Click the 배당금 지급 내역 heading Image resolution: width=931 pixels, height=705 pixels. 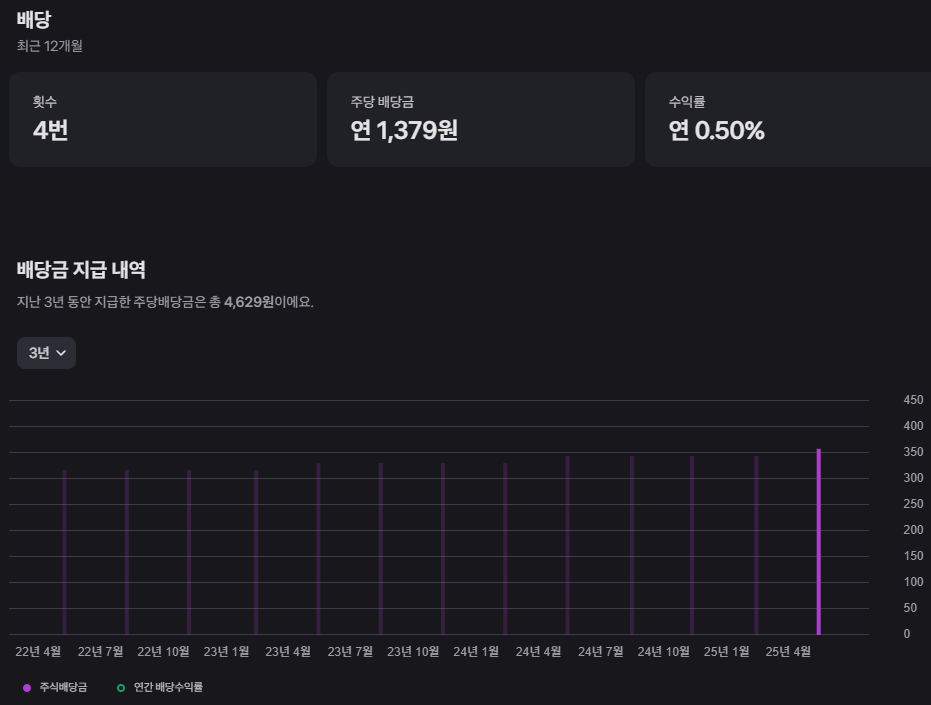(x=81, y=270)
